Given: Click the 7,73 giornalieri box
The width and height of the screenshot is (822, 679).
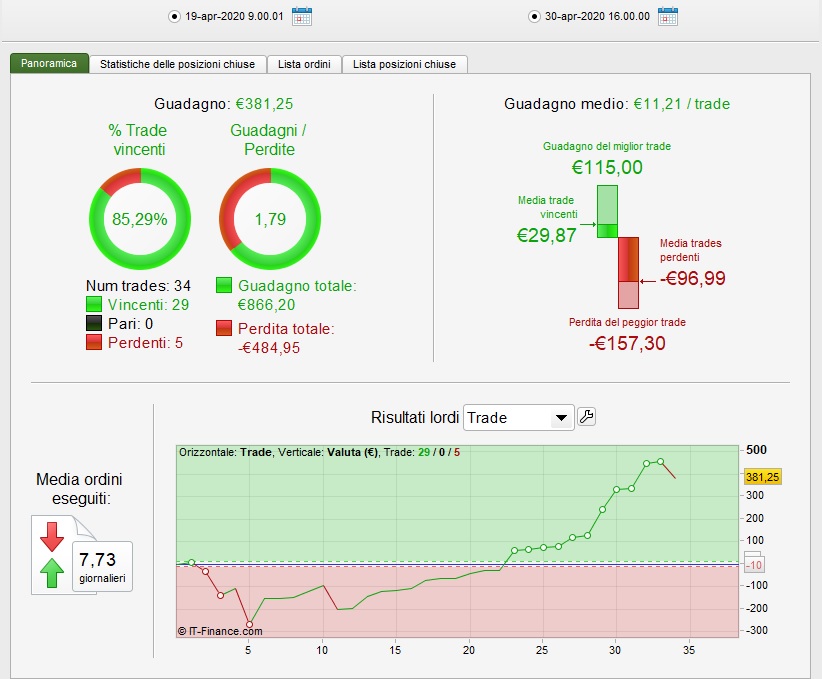Looking at the screenshot, I should pyautogui.click(x=102, y=566).
